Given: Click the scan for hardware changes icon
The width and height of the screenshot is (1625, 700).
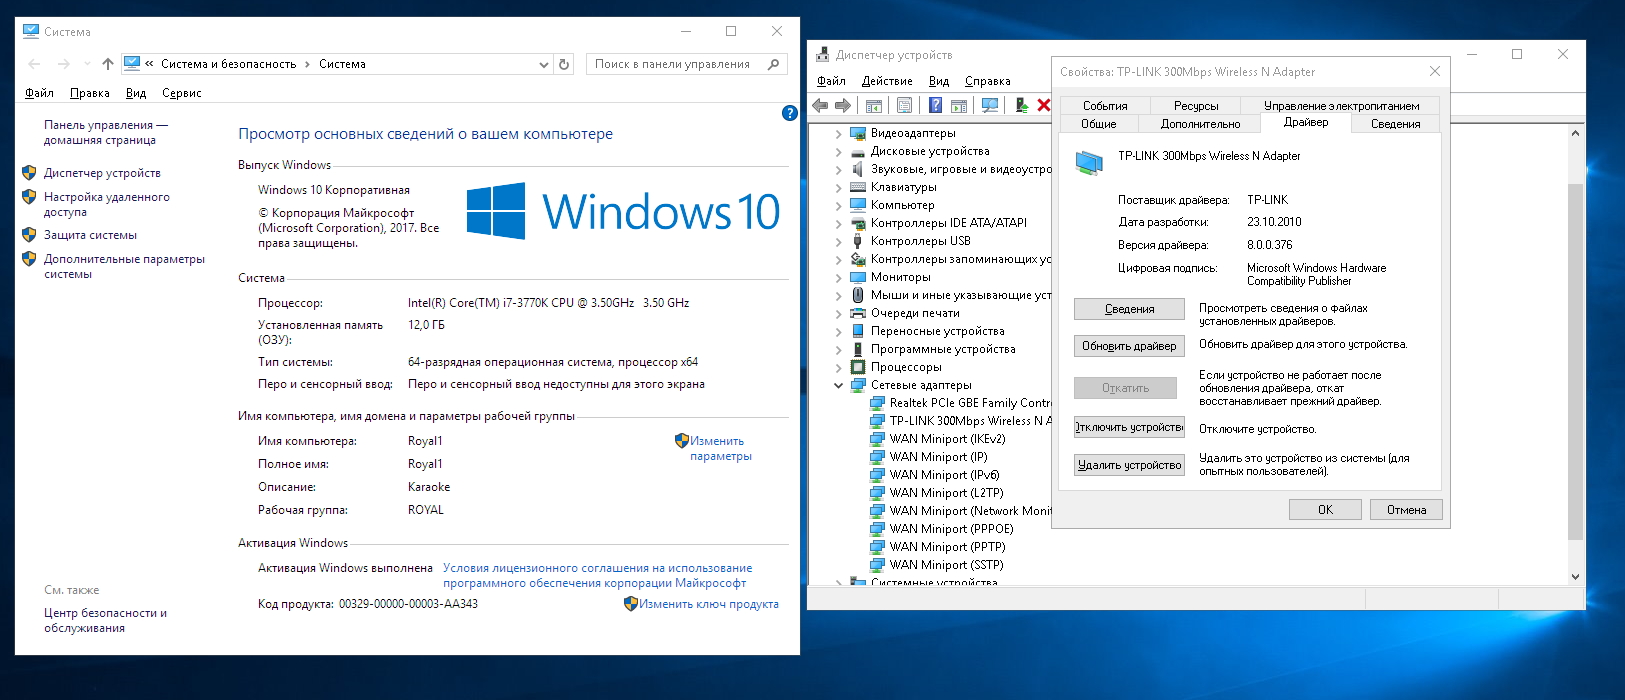Looking at the screenshot, I should click(x=991, y=105).
